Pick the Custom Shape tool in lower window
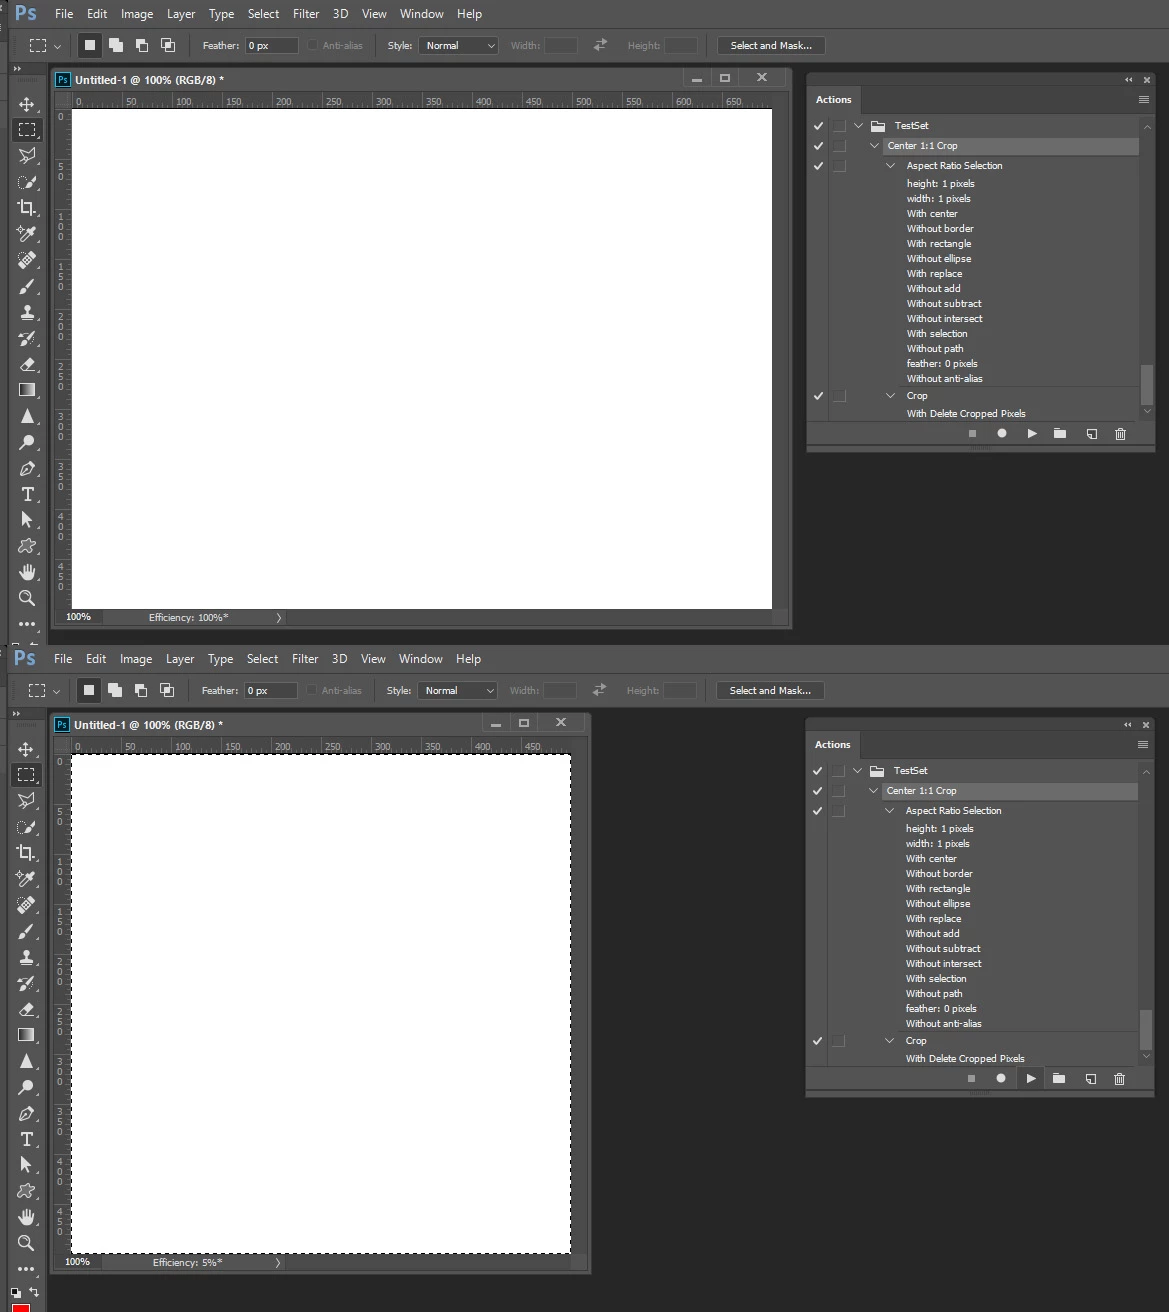The width and height of the screenshot is (1169, 1312). point(26,1191)
